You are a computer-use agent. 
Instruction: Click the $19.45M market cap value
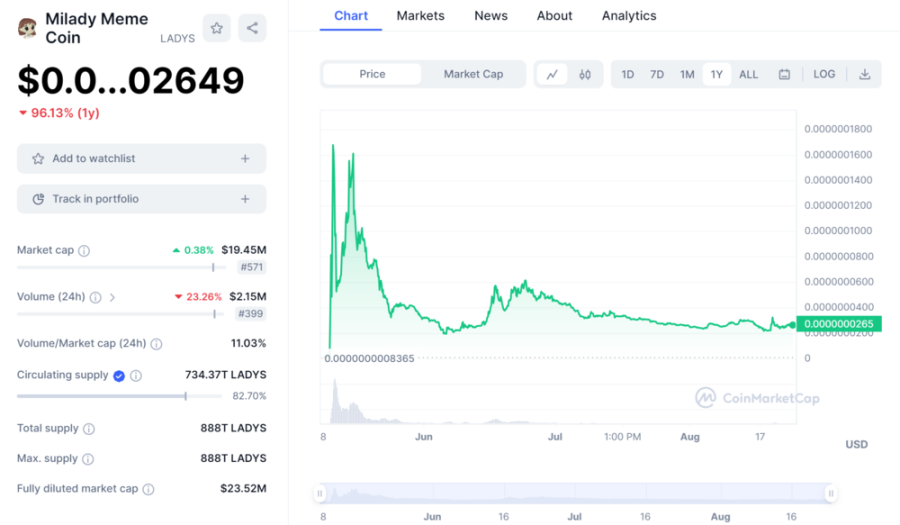pos(244,250)
